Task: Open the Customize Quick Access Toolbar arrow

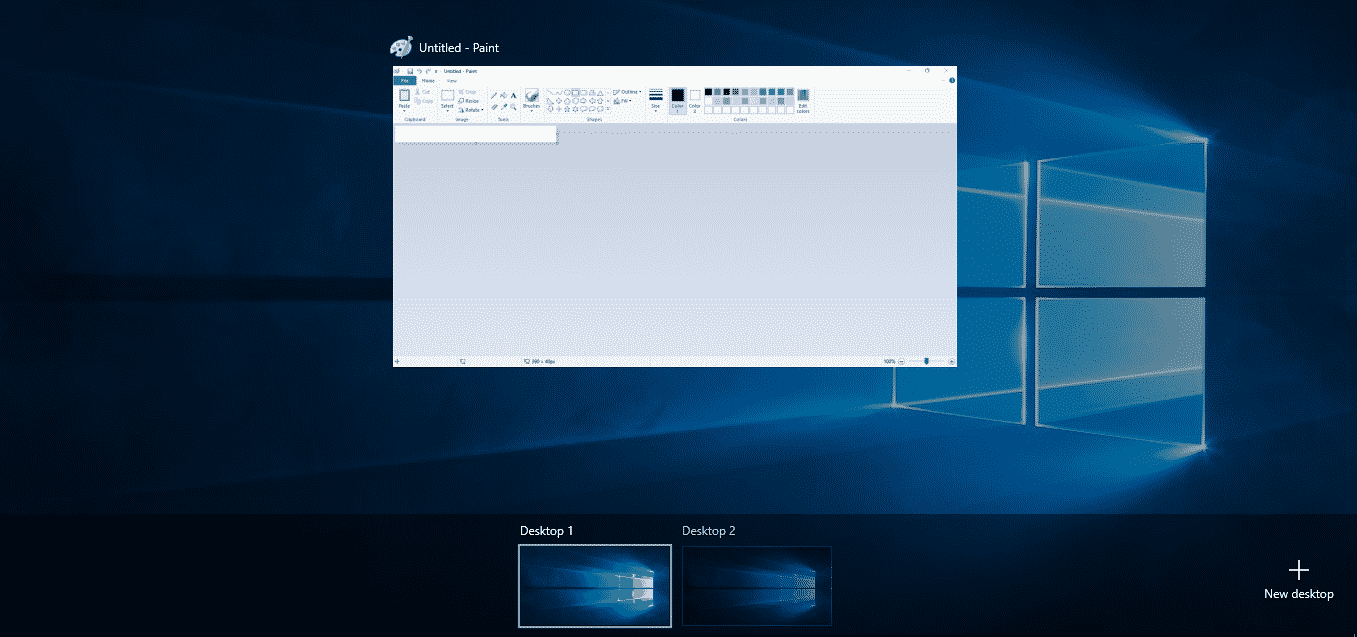Action: point(437,71)
